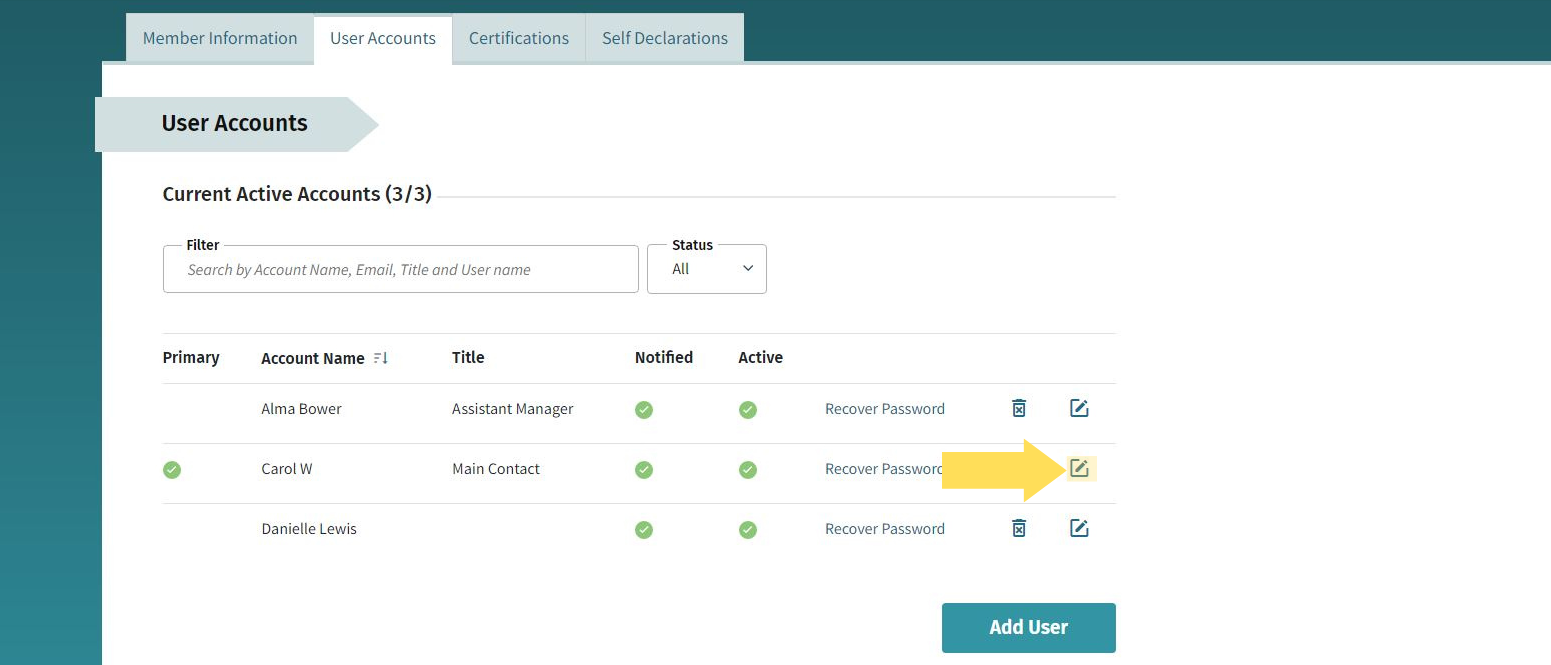
Task: Click the Current Active Accounts (3/3) heading
Action: tap(297, 194)
